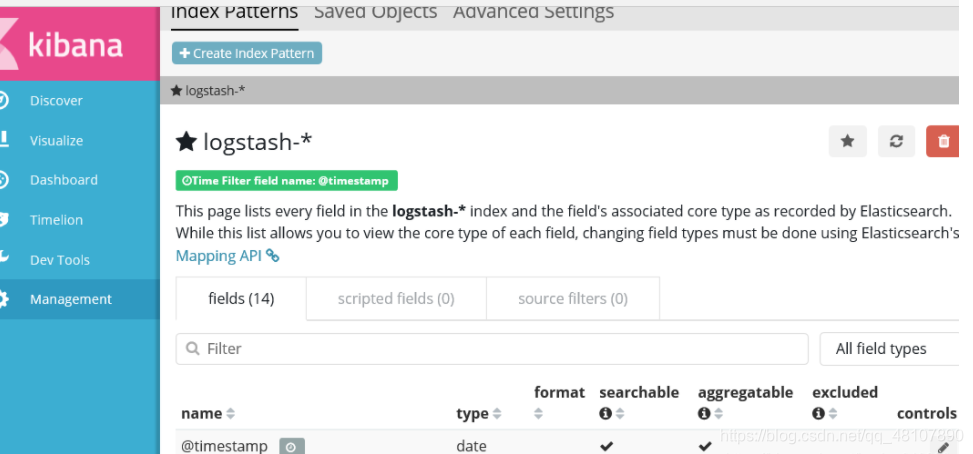Sort by searchable column arrows

(620, 414)
